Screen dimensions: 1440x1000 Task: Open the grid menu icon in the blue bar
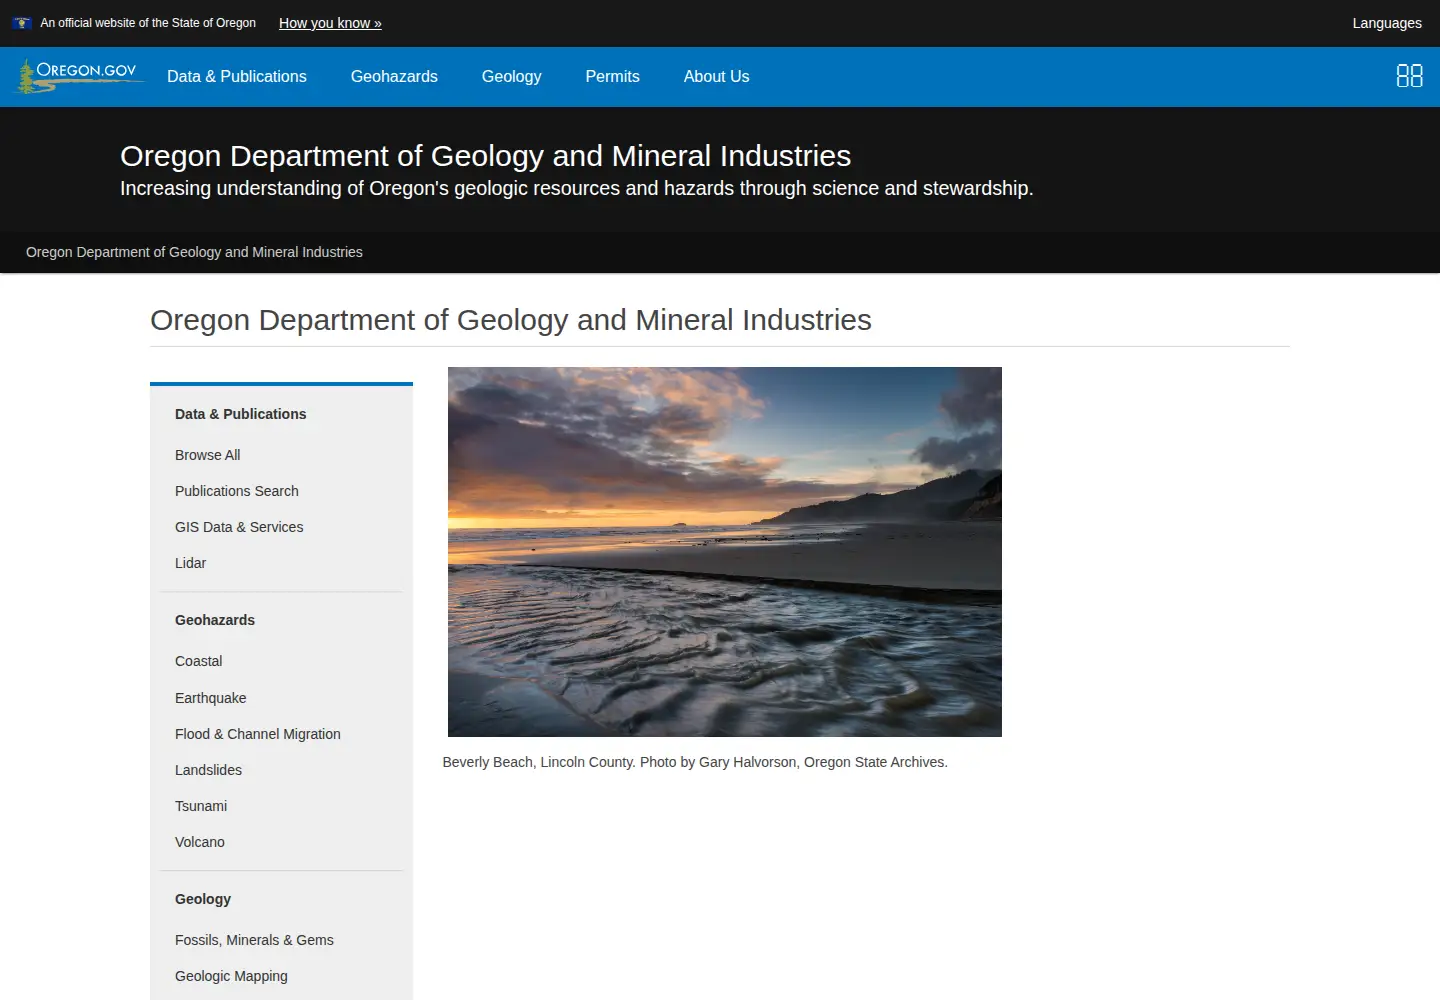(1409, 76)
